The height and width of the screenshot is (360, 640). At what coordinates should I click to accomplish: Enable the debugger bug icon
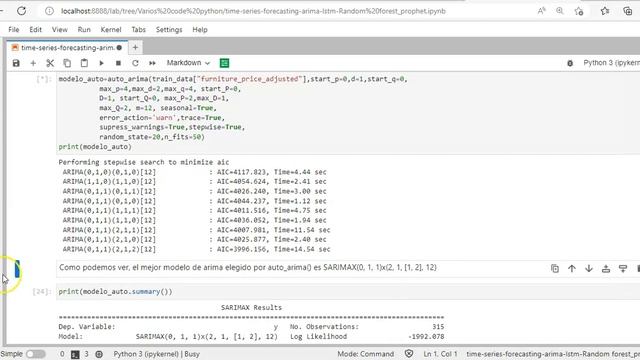click(570, 63)
